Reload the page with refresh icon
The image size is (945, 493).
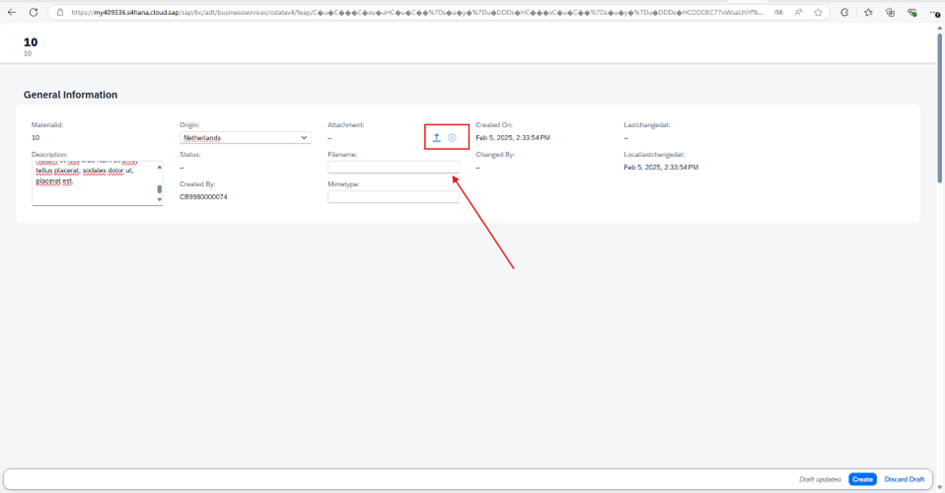(x=33, y=13)
